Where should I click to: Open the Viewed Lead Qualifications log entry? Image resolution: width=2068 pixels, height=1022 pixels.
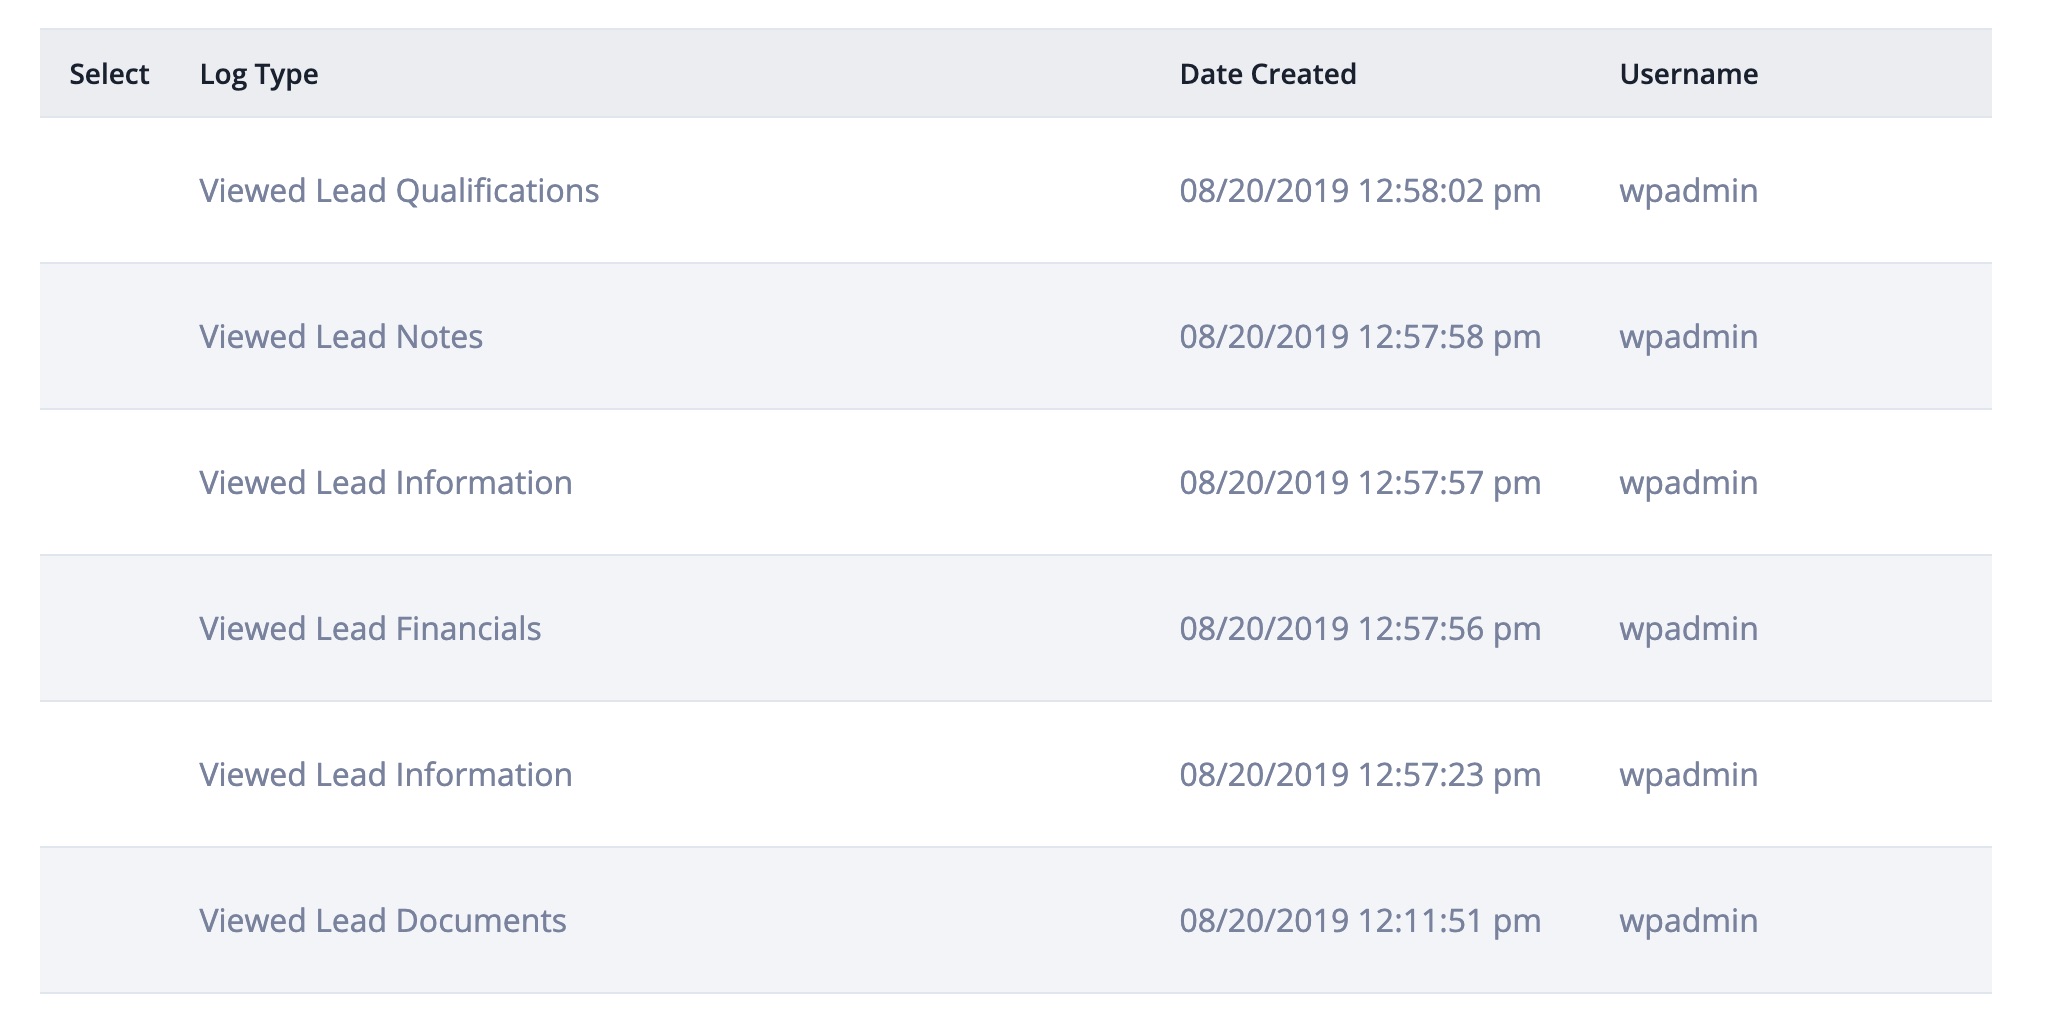[399, 190]
